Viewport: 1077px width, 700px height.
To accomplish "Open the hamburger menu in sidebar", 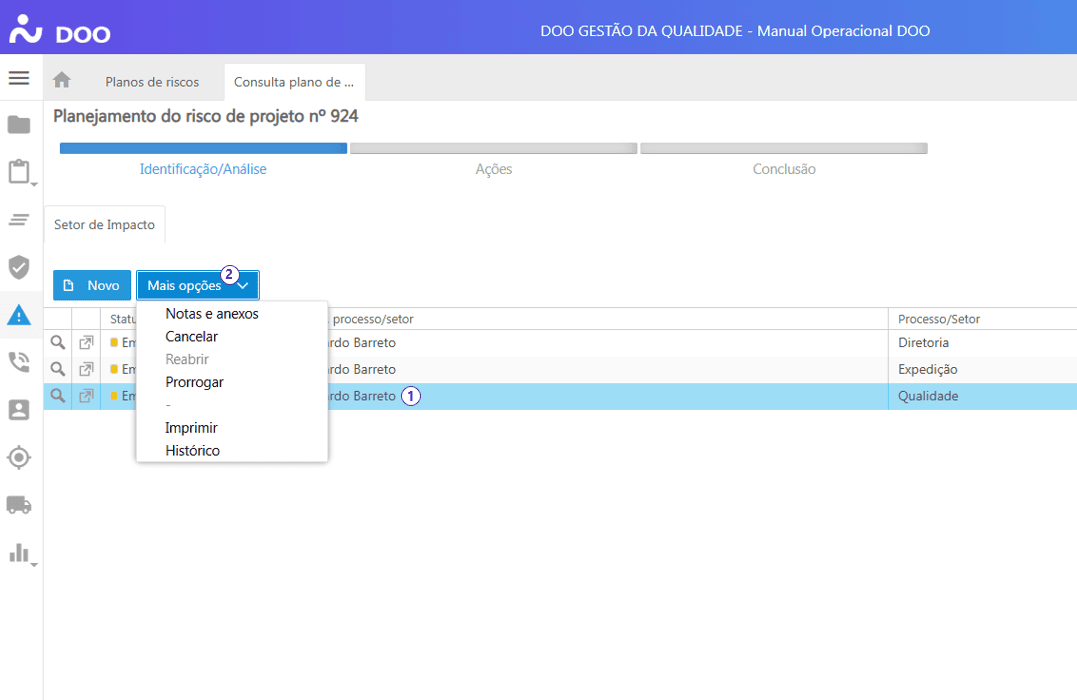I will coord(19,78).
